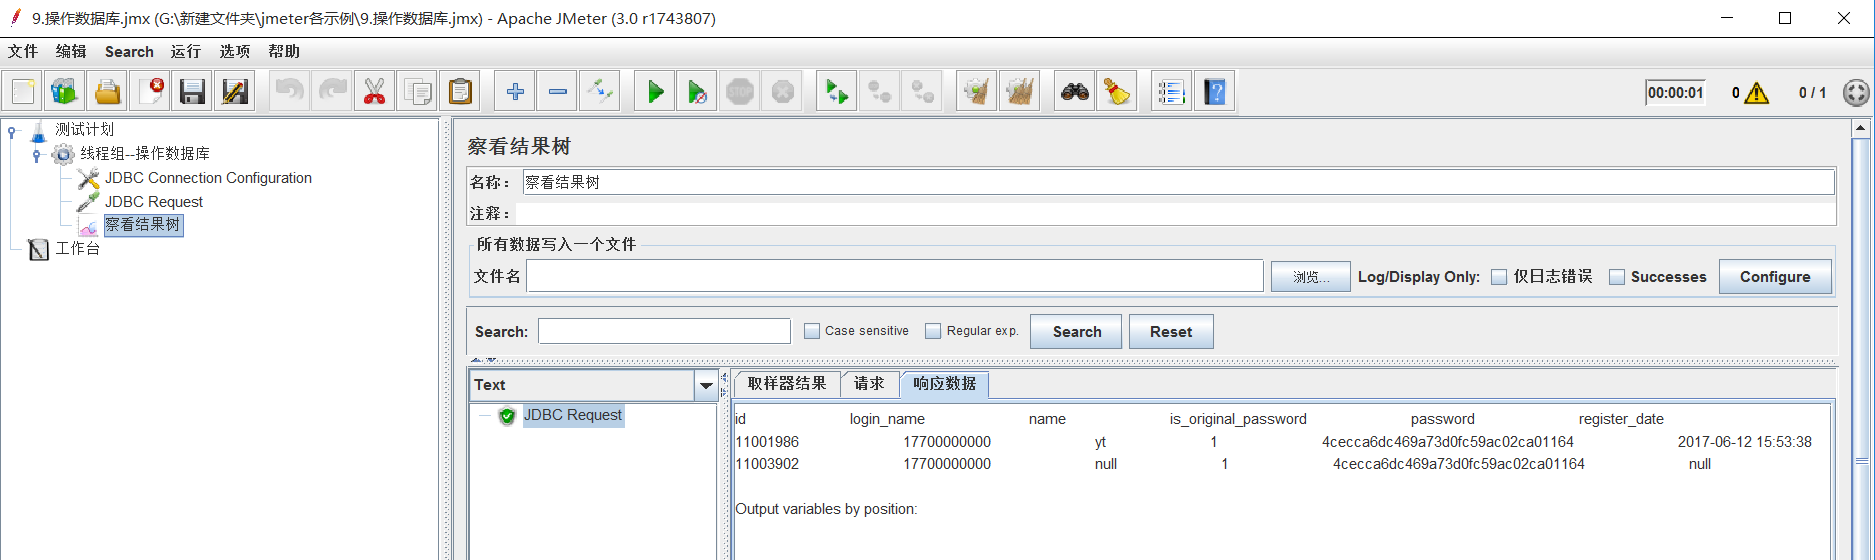1875x560 pixels.
Task: Open the 编辑 menu
Action: [x=71, y=51]
